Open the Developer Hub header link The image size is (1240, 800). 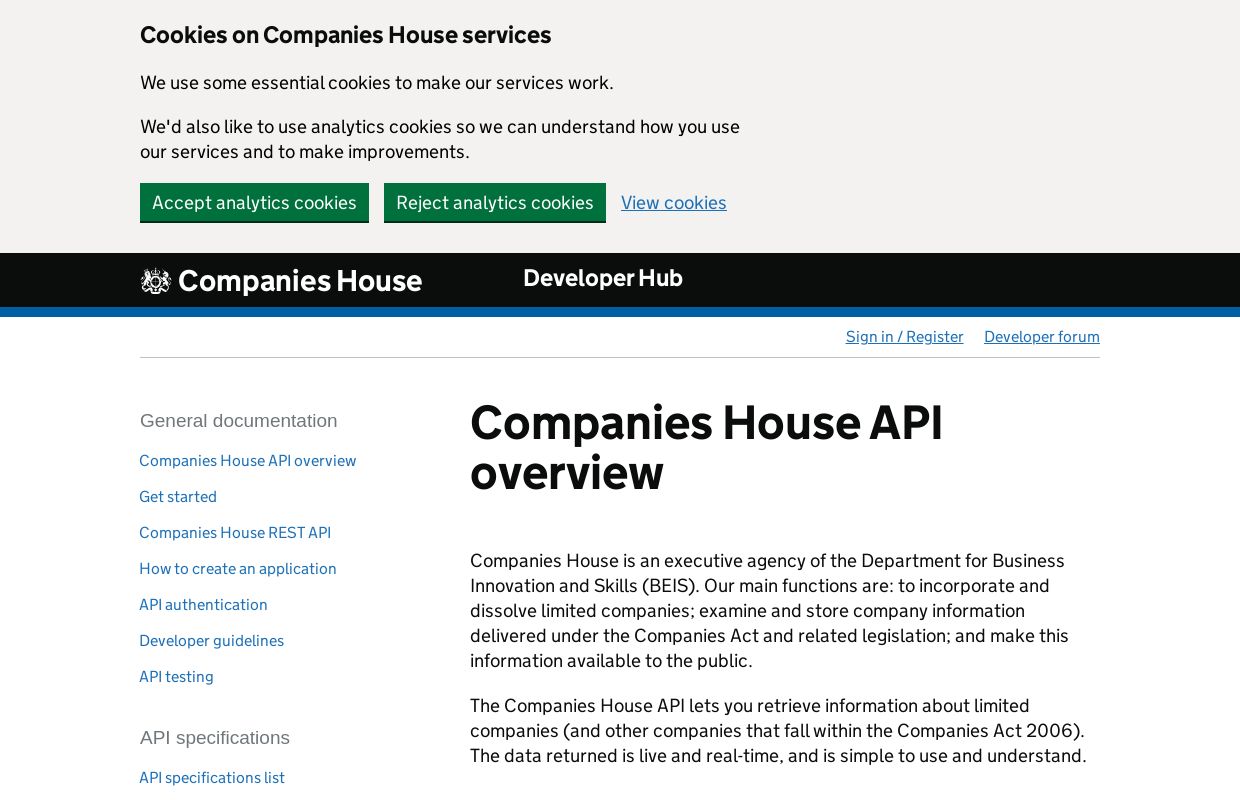coord(603,278)
